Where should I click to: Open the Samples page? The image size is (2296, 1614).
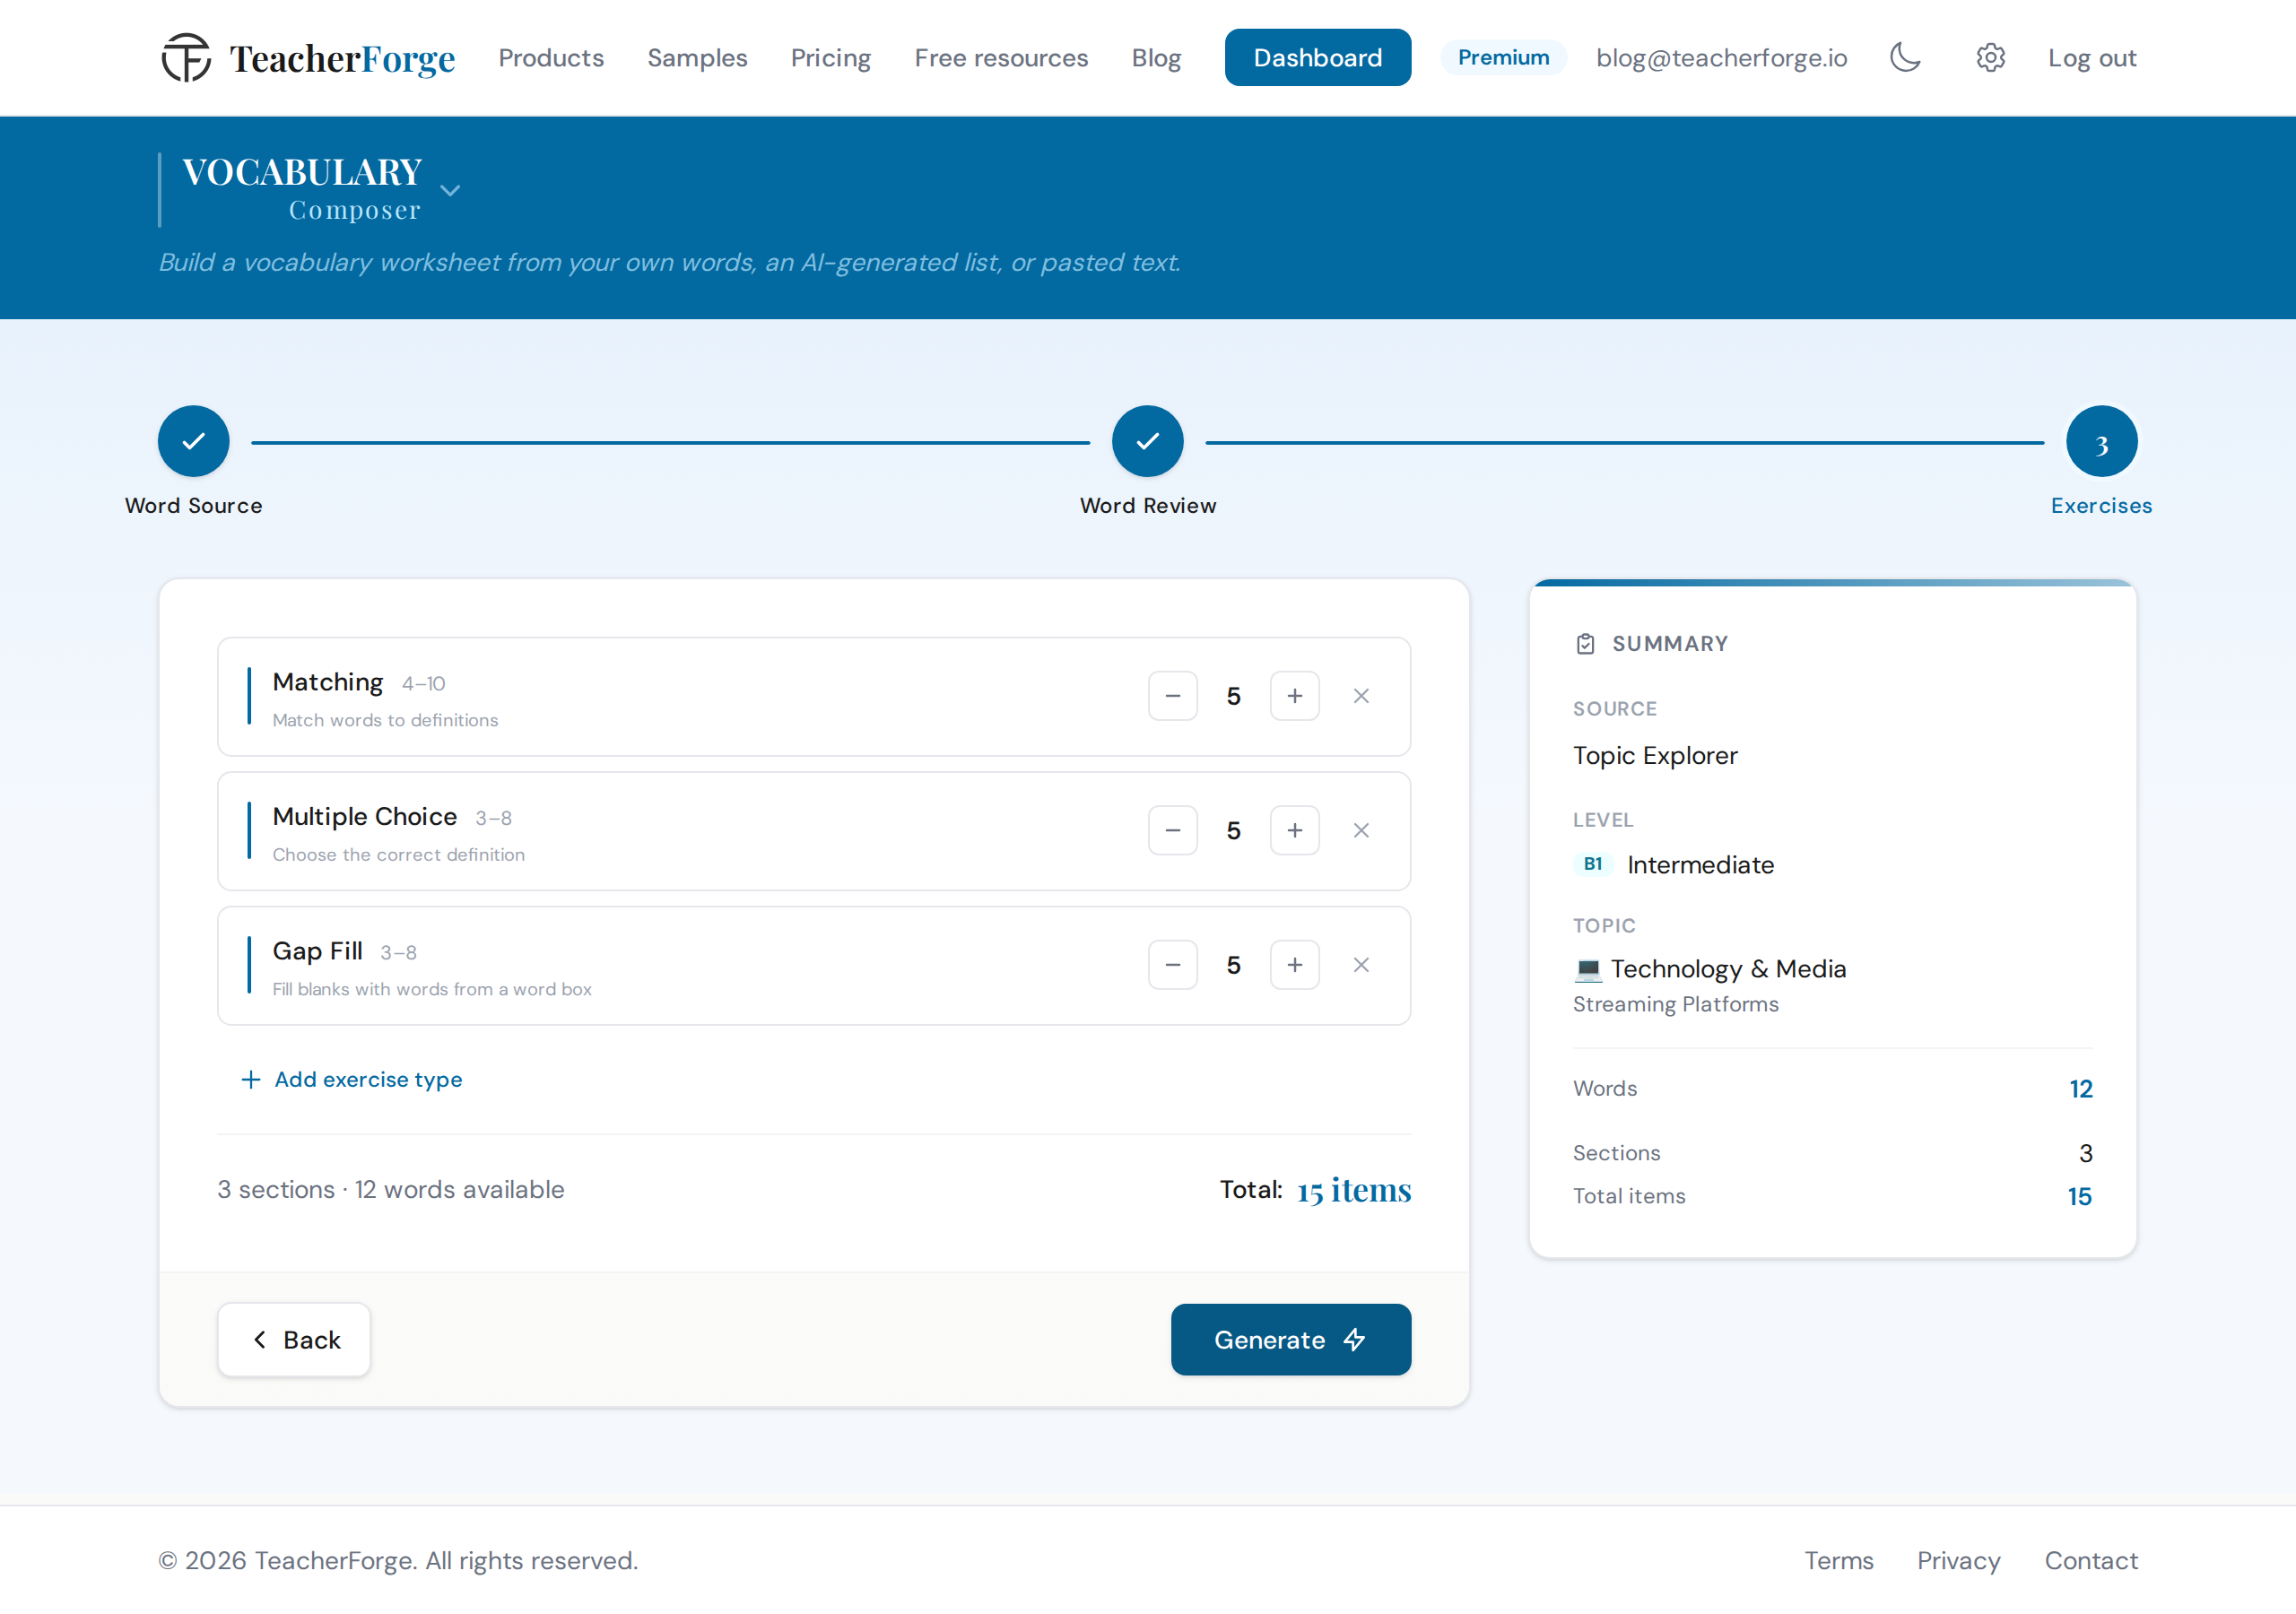[697, 58]
